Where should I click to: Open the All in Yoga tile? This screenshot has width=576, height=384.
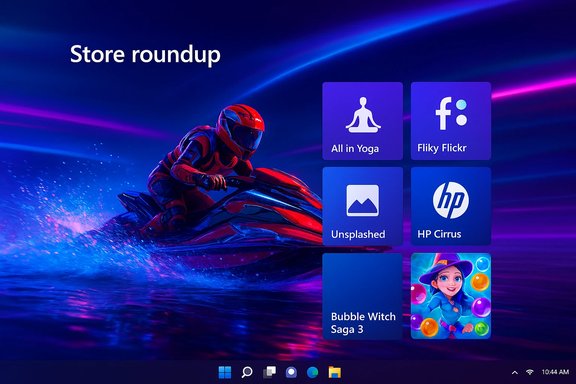(363, 121)
